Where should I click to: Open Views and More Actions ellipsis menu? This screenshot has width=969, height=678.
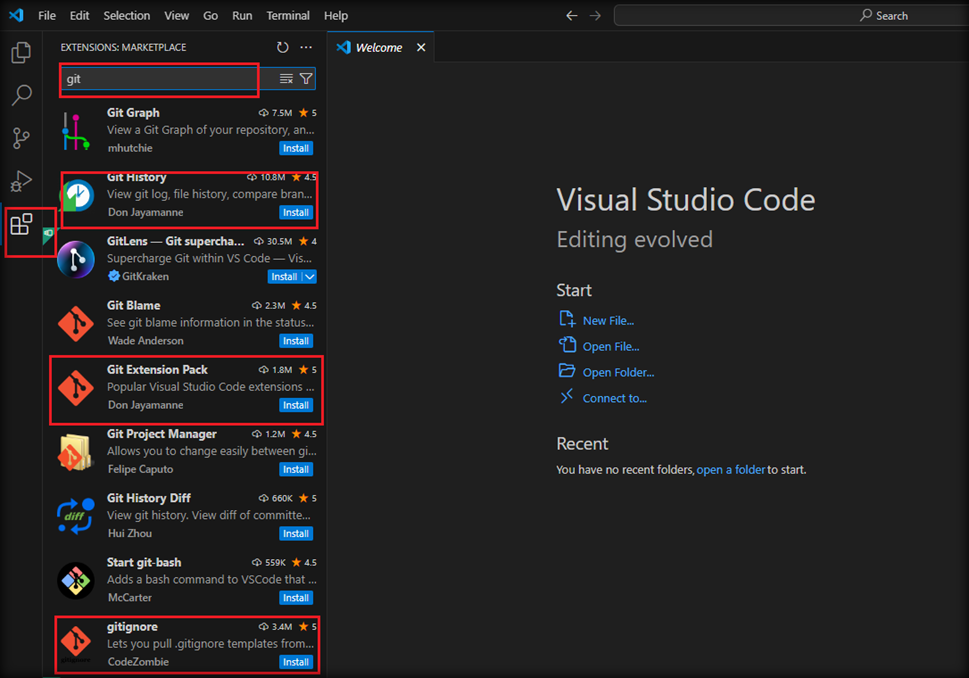pyautogui.click(x=306, y=47)
